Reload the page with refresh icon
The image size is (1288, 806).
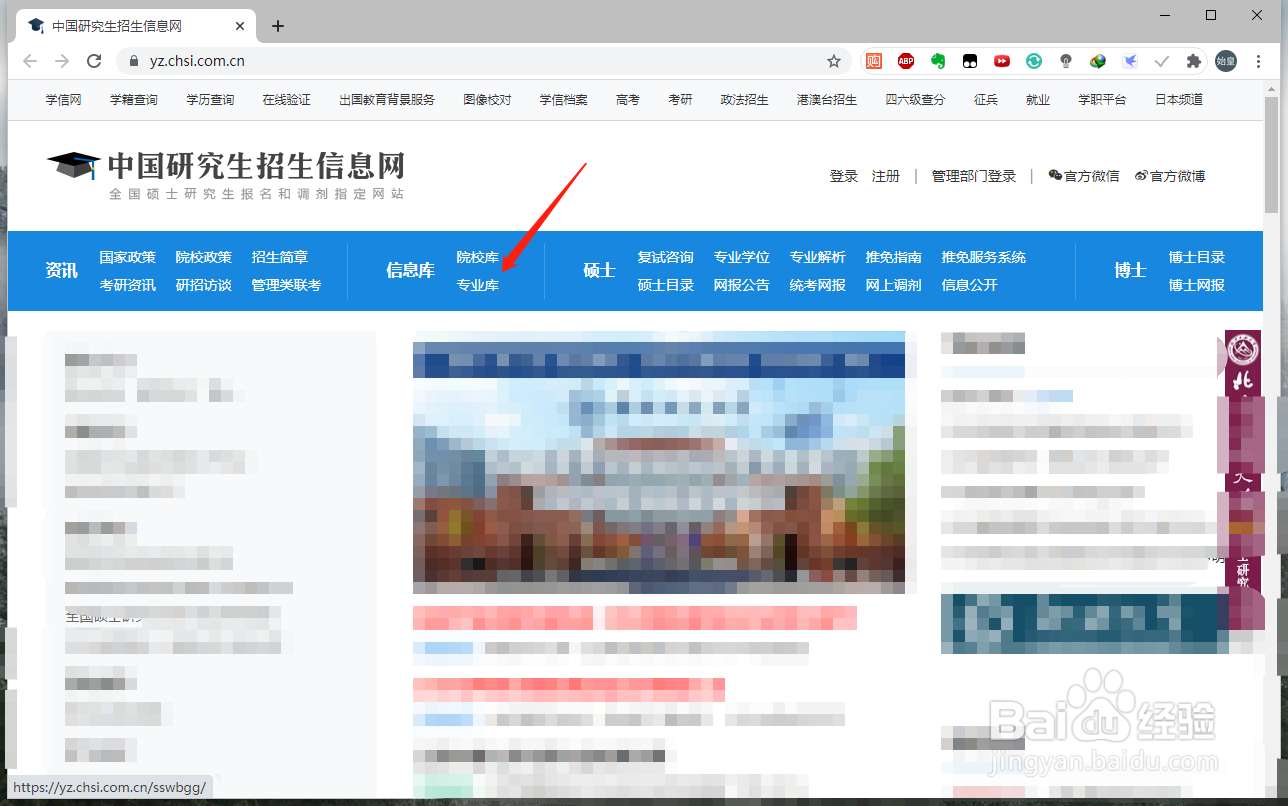94,61
